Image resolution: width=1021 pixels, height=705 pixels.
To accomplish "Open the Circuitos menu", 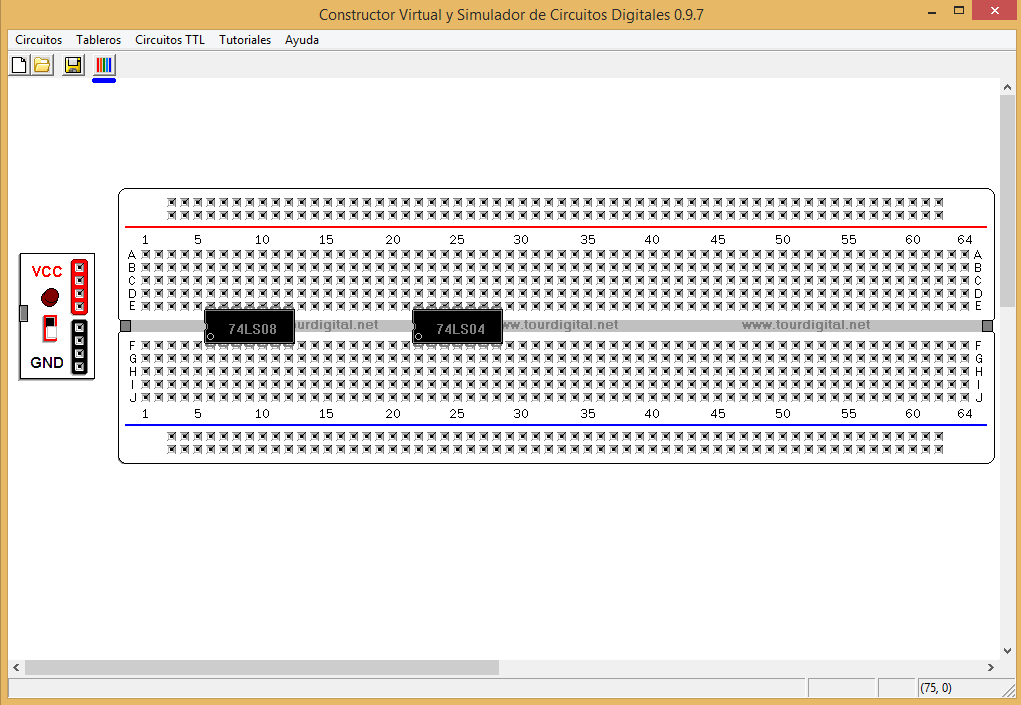I will click(38, 40).
